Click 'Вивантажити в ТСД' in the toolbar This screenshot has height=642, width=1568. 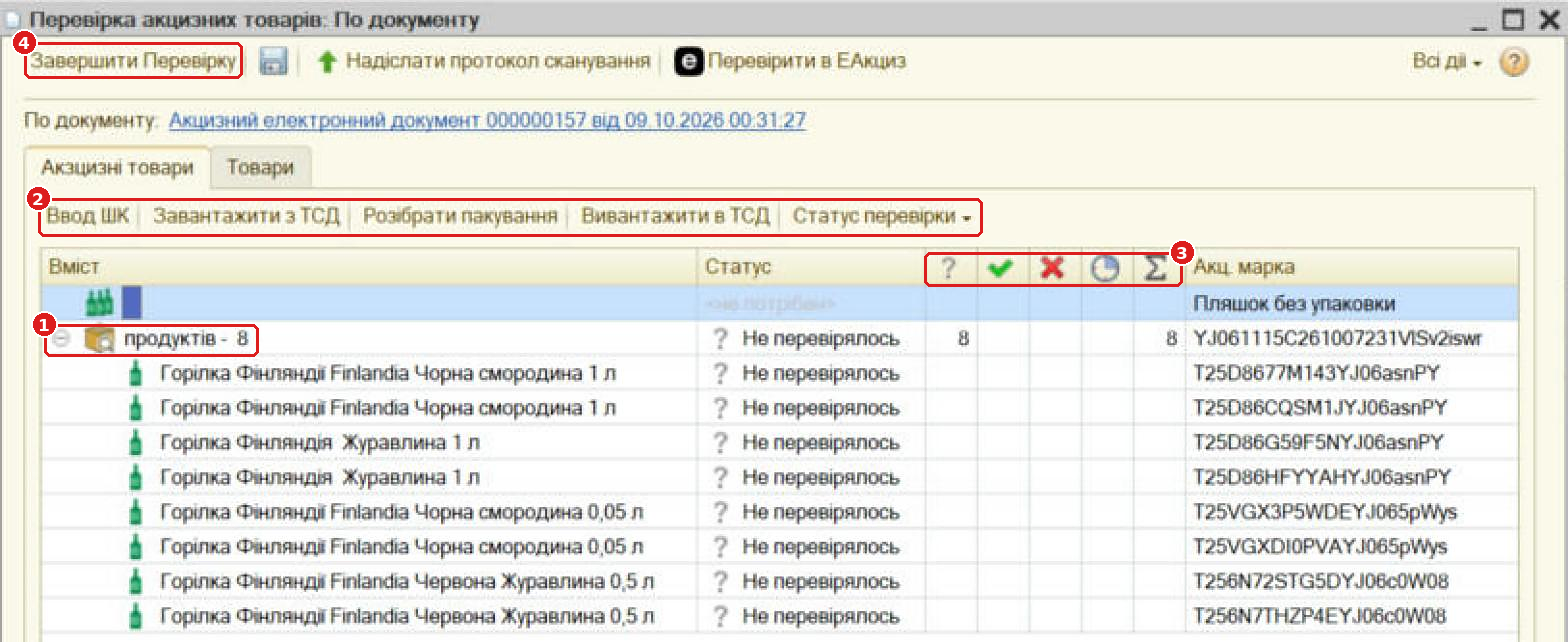pos(676,216)
